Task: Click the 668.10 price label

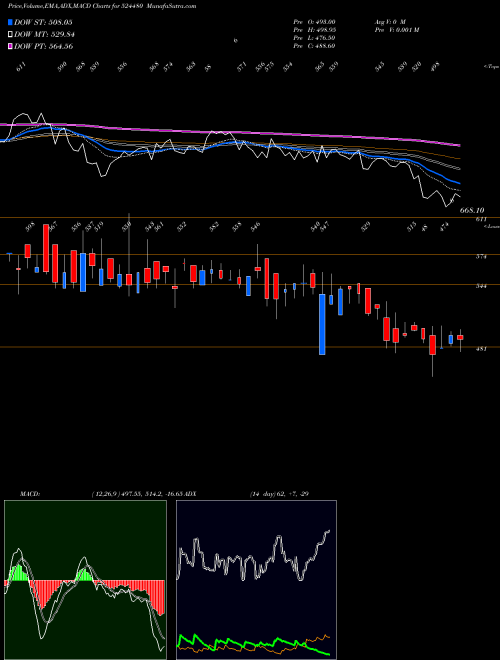Action: tap(472, 210)
